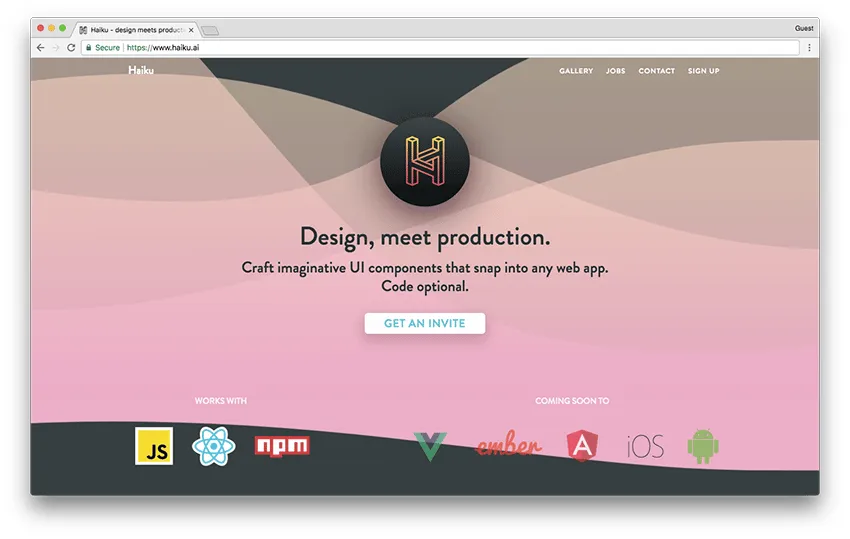Click the ember logo
The image size is (850, 539).
(x=508, y=446)
